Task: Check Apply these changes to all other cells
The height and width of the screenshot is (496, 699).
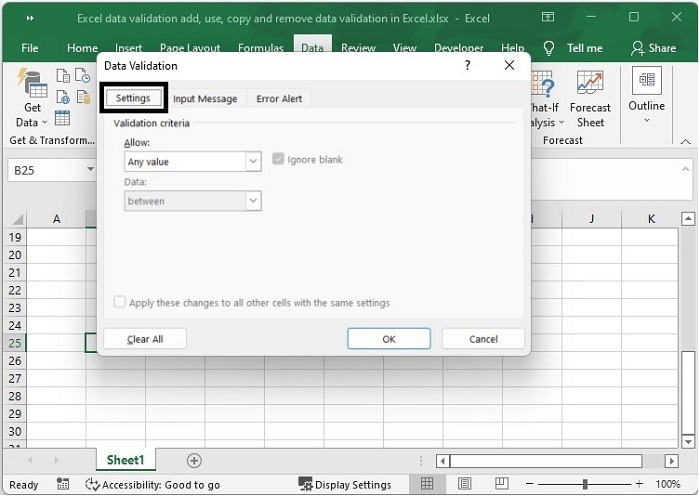Action: (x=119, y=302)
